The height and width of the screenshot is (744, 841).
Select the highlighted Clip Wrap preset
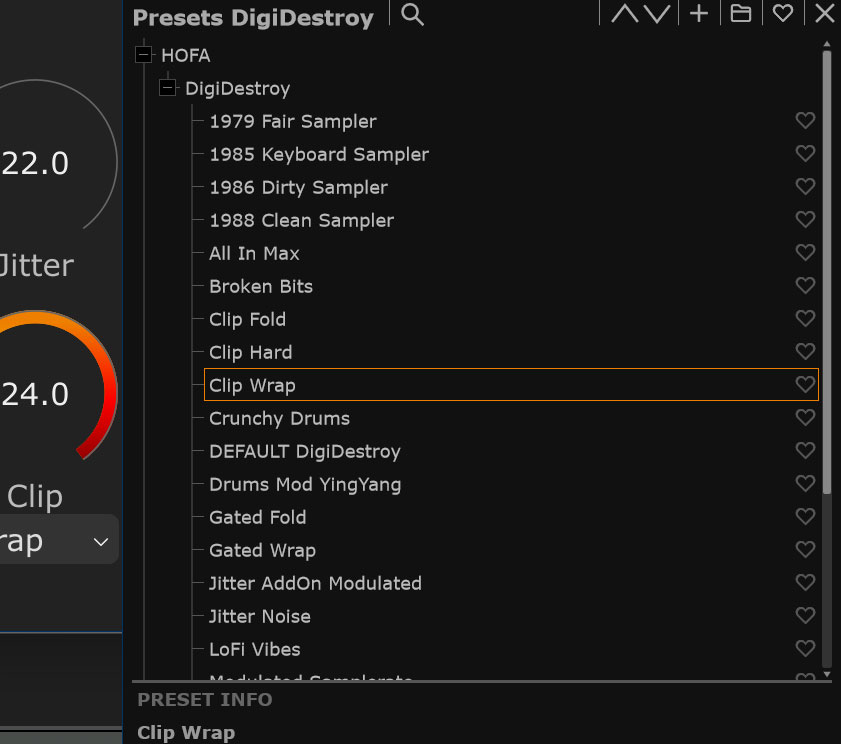[x=511, y=385]
